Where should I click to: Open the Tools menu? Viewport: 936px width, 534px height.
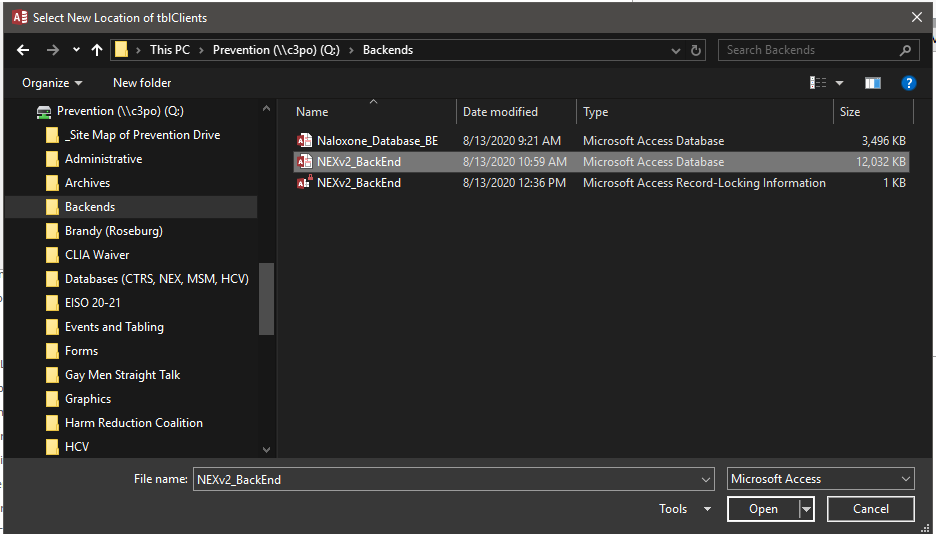click(685, 509)
